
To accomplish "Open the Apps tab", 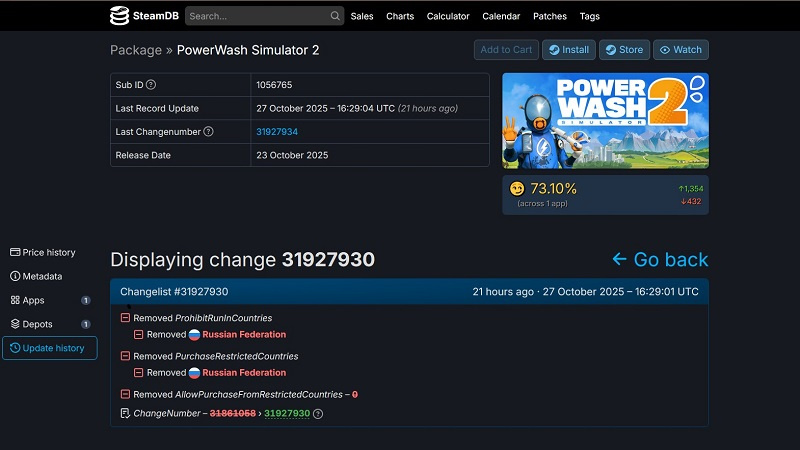I will [x=49, y=301].
